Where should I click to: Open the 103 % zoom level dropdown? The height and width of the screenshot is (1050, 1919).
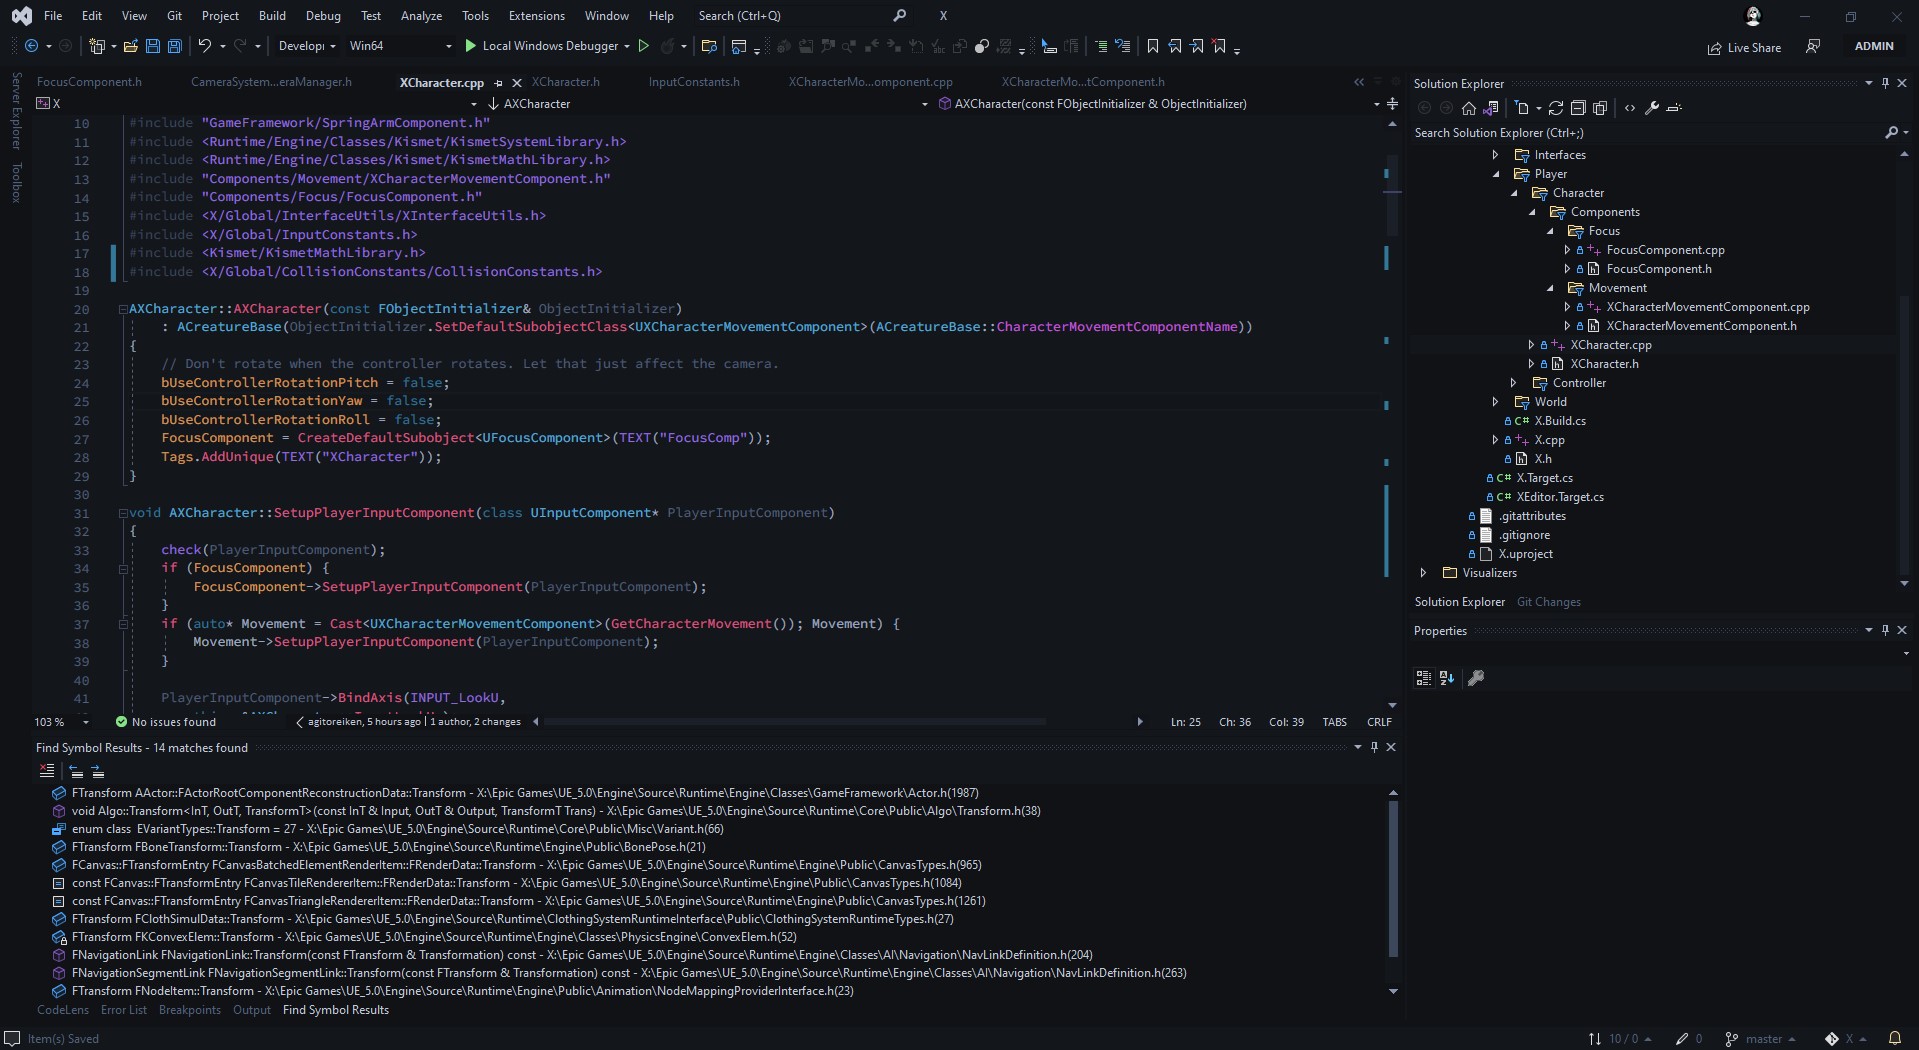click(62, 722)
